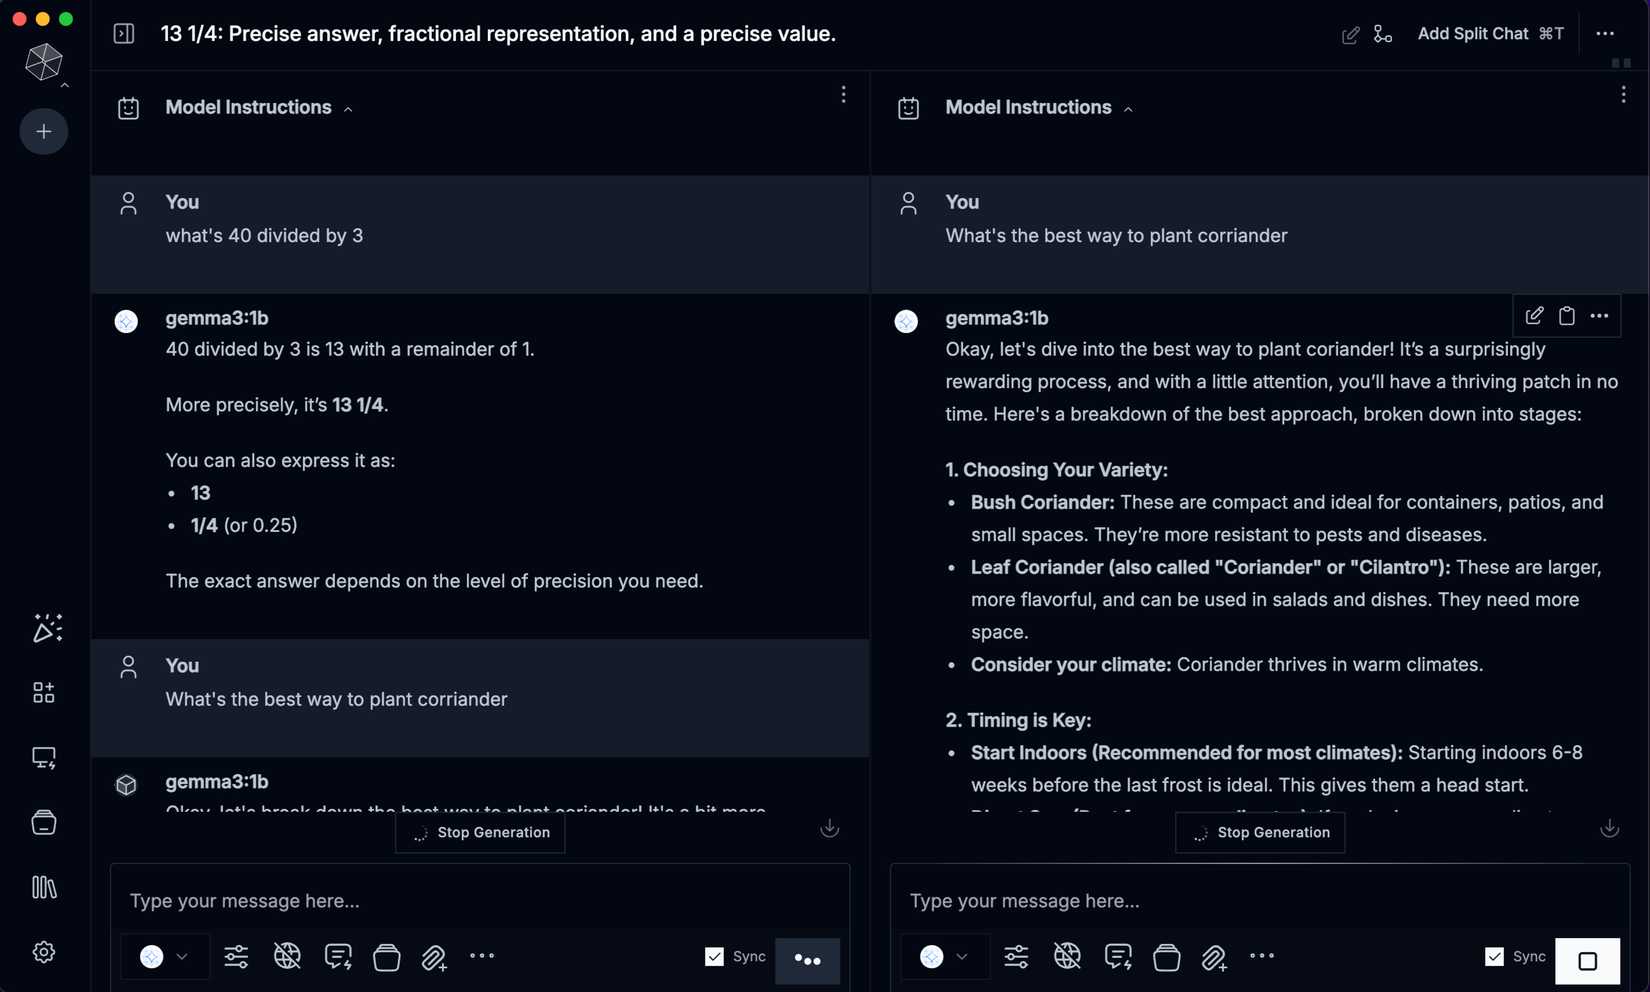1650x992 pixels.
Task: Click the left pane send button with dots
Action: 807,961
